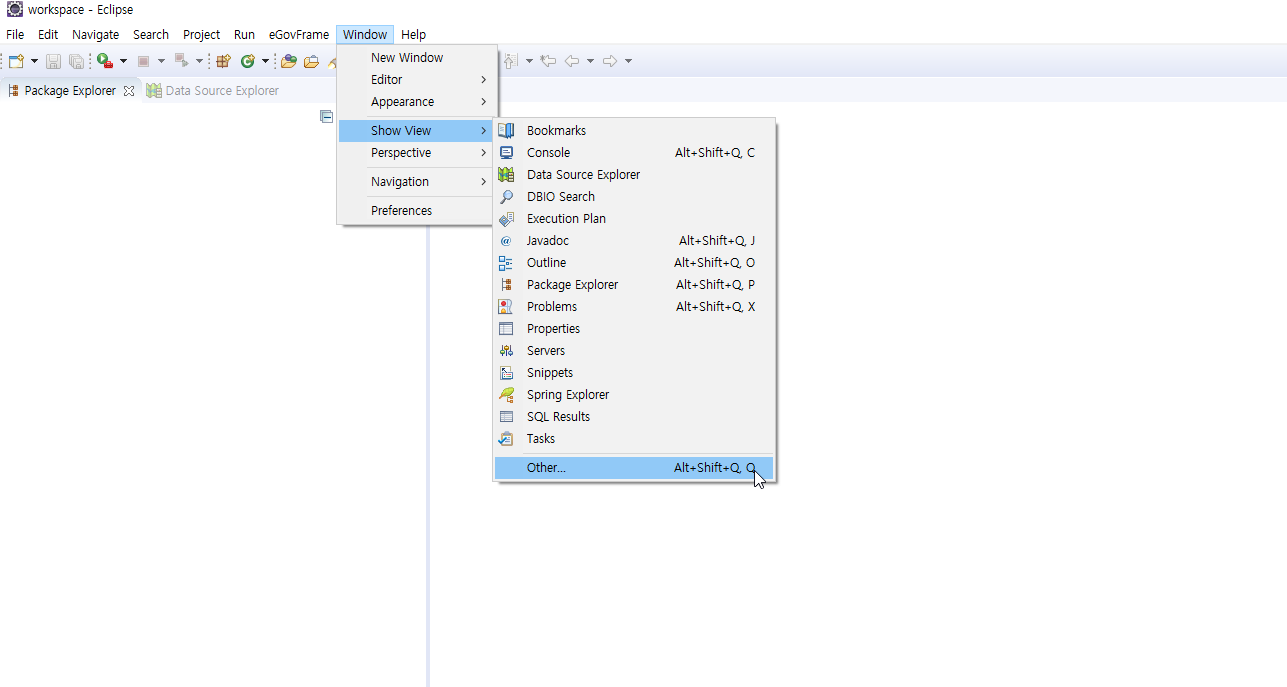Show the Servers view

[634, 351]
